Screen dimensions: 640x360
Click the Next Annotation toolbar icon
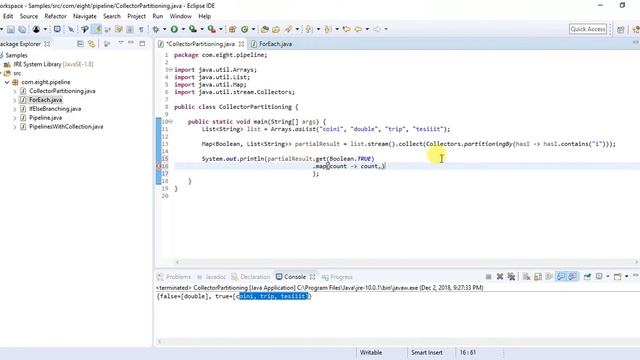[309, 29]
